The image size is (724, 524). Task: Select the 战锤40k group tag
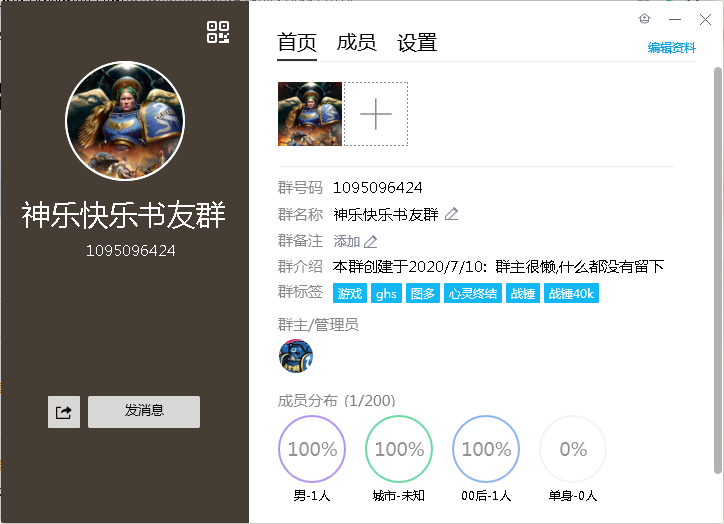click(x=571, y=294)
